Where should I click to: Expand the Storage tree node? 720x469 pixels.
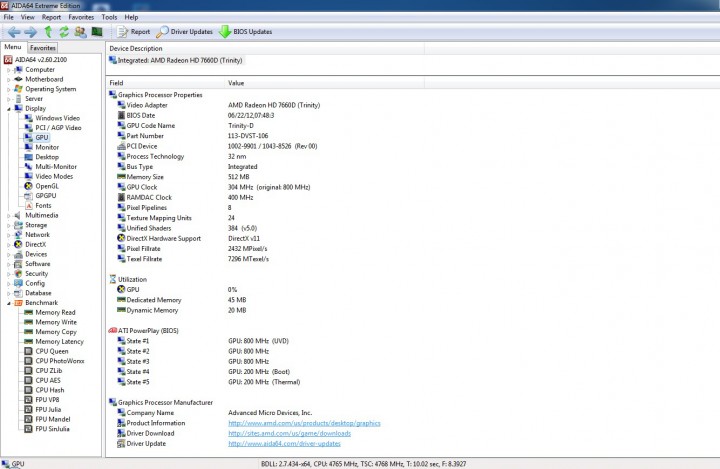coord(8,225)
